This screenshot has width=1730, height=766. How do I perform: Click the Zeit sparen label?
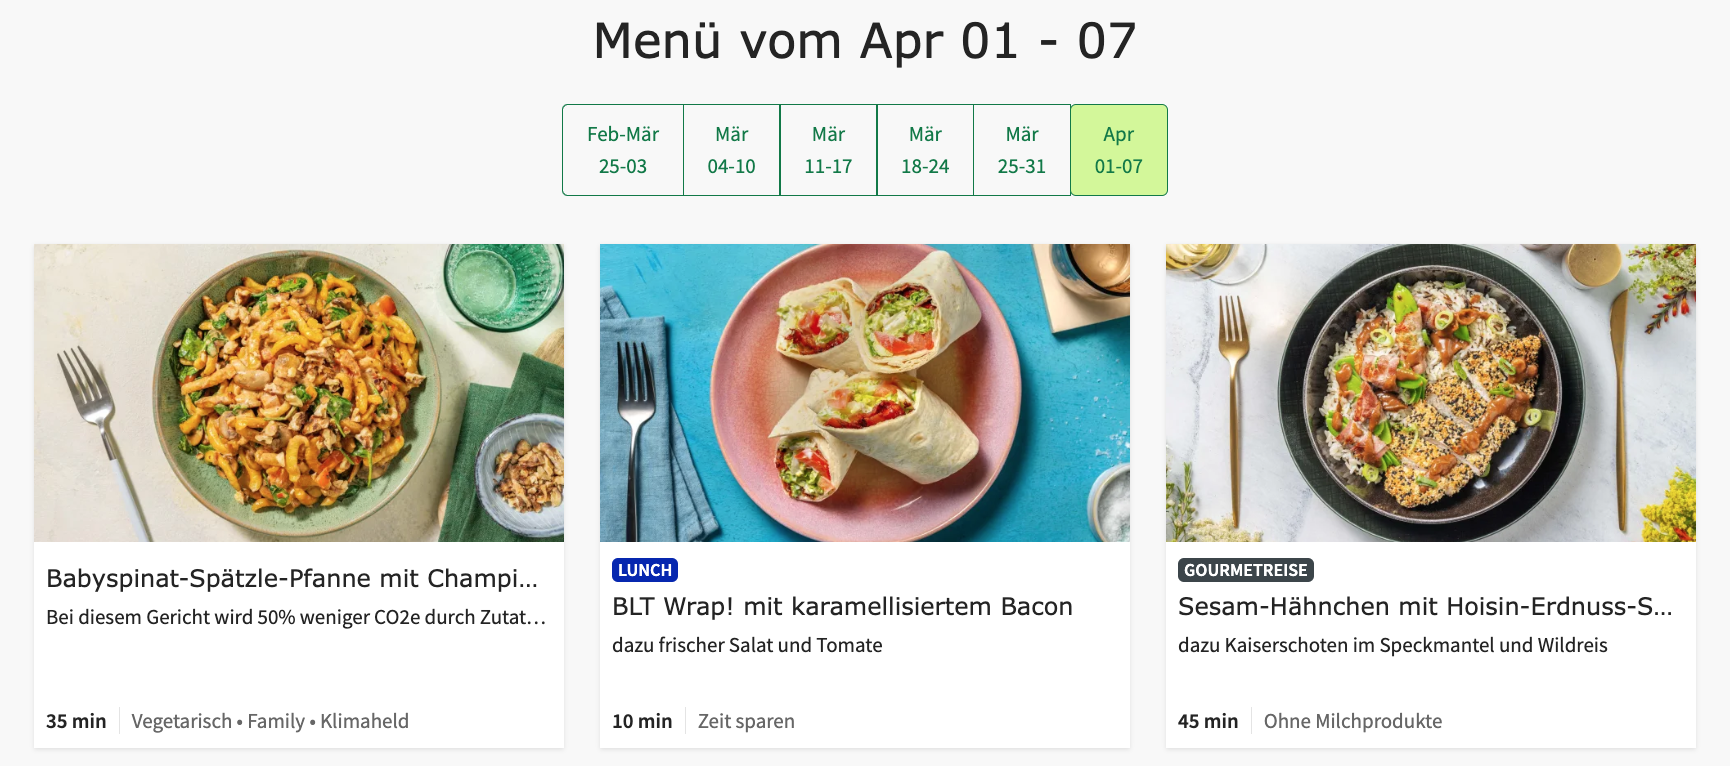coord(747,720)
